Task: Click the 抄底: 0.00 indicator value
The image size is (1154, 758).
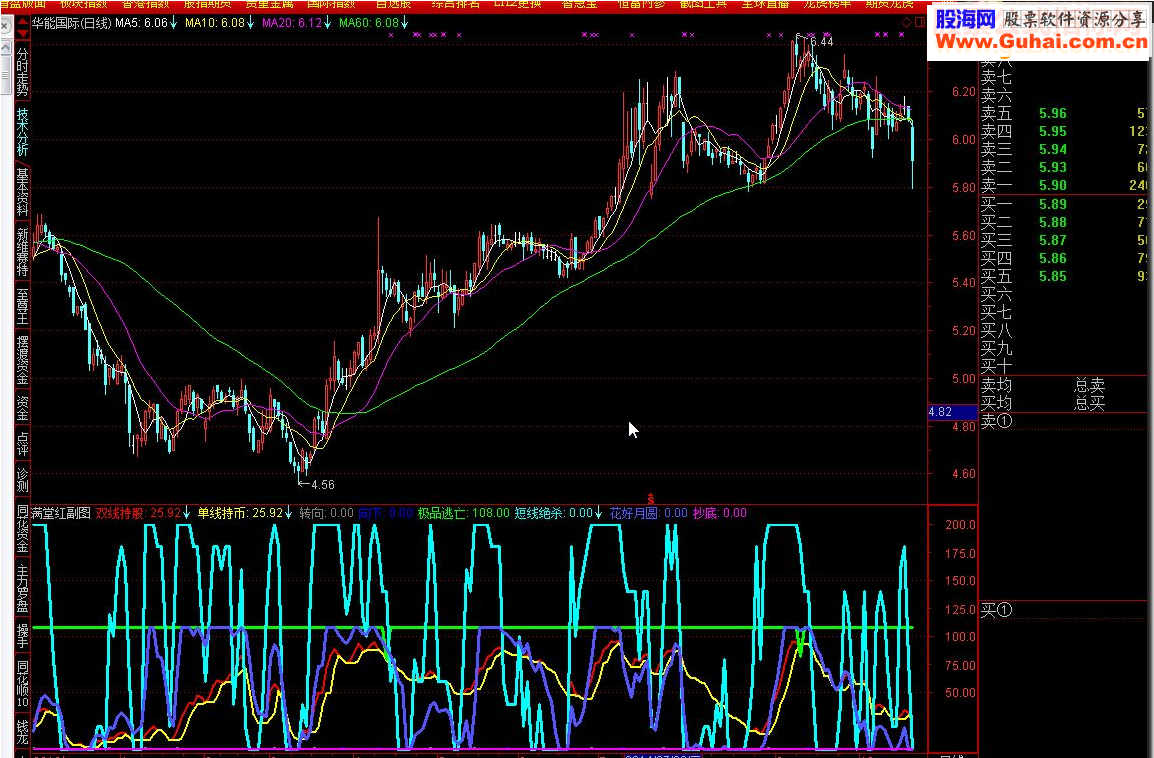Action: pos(720,513)
